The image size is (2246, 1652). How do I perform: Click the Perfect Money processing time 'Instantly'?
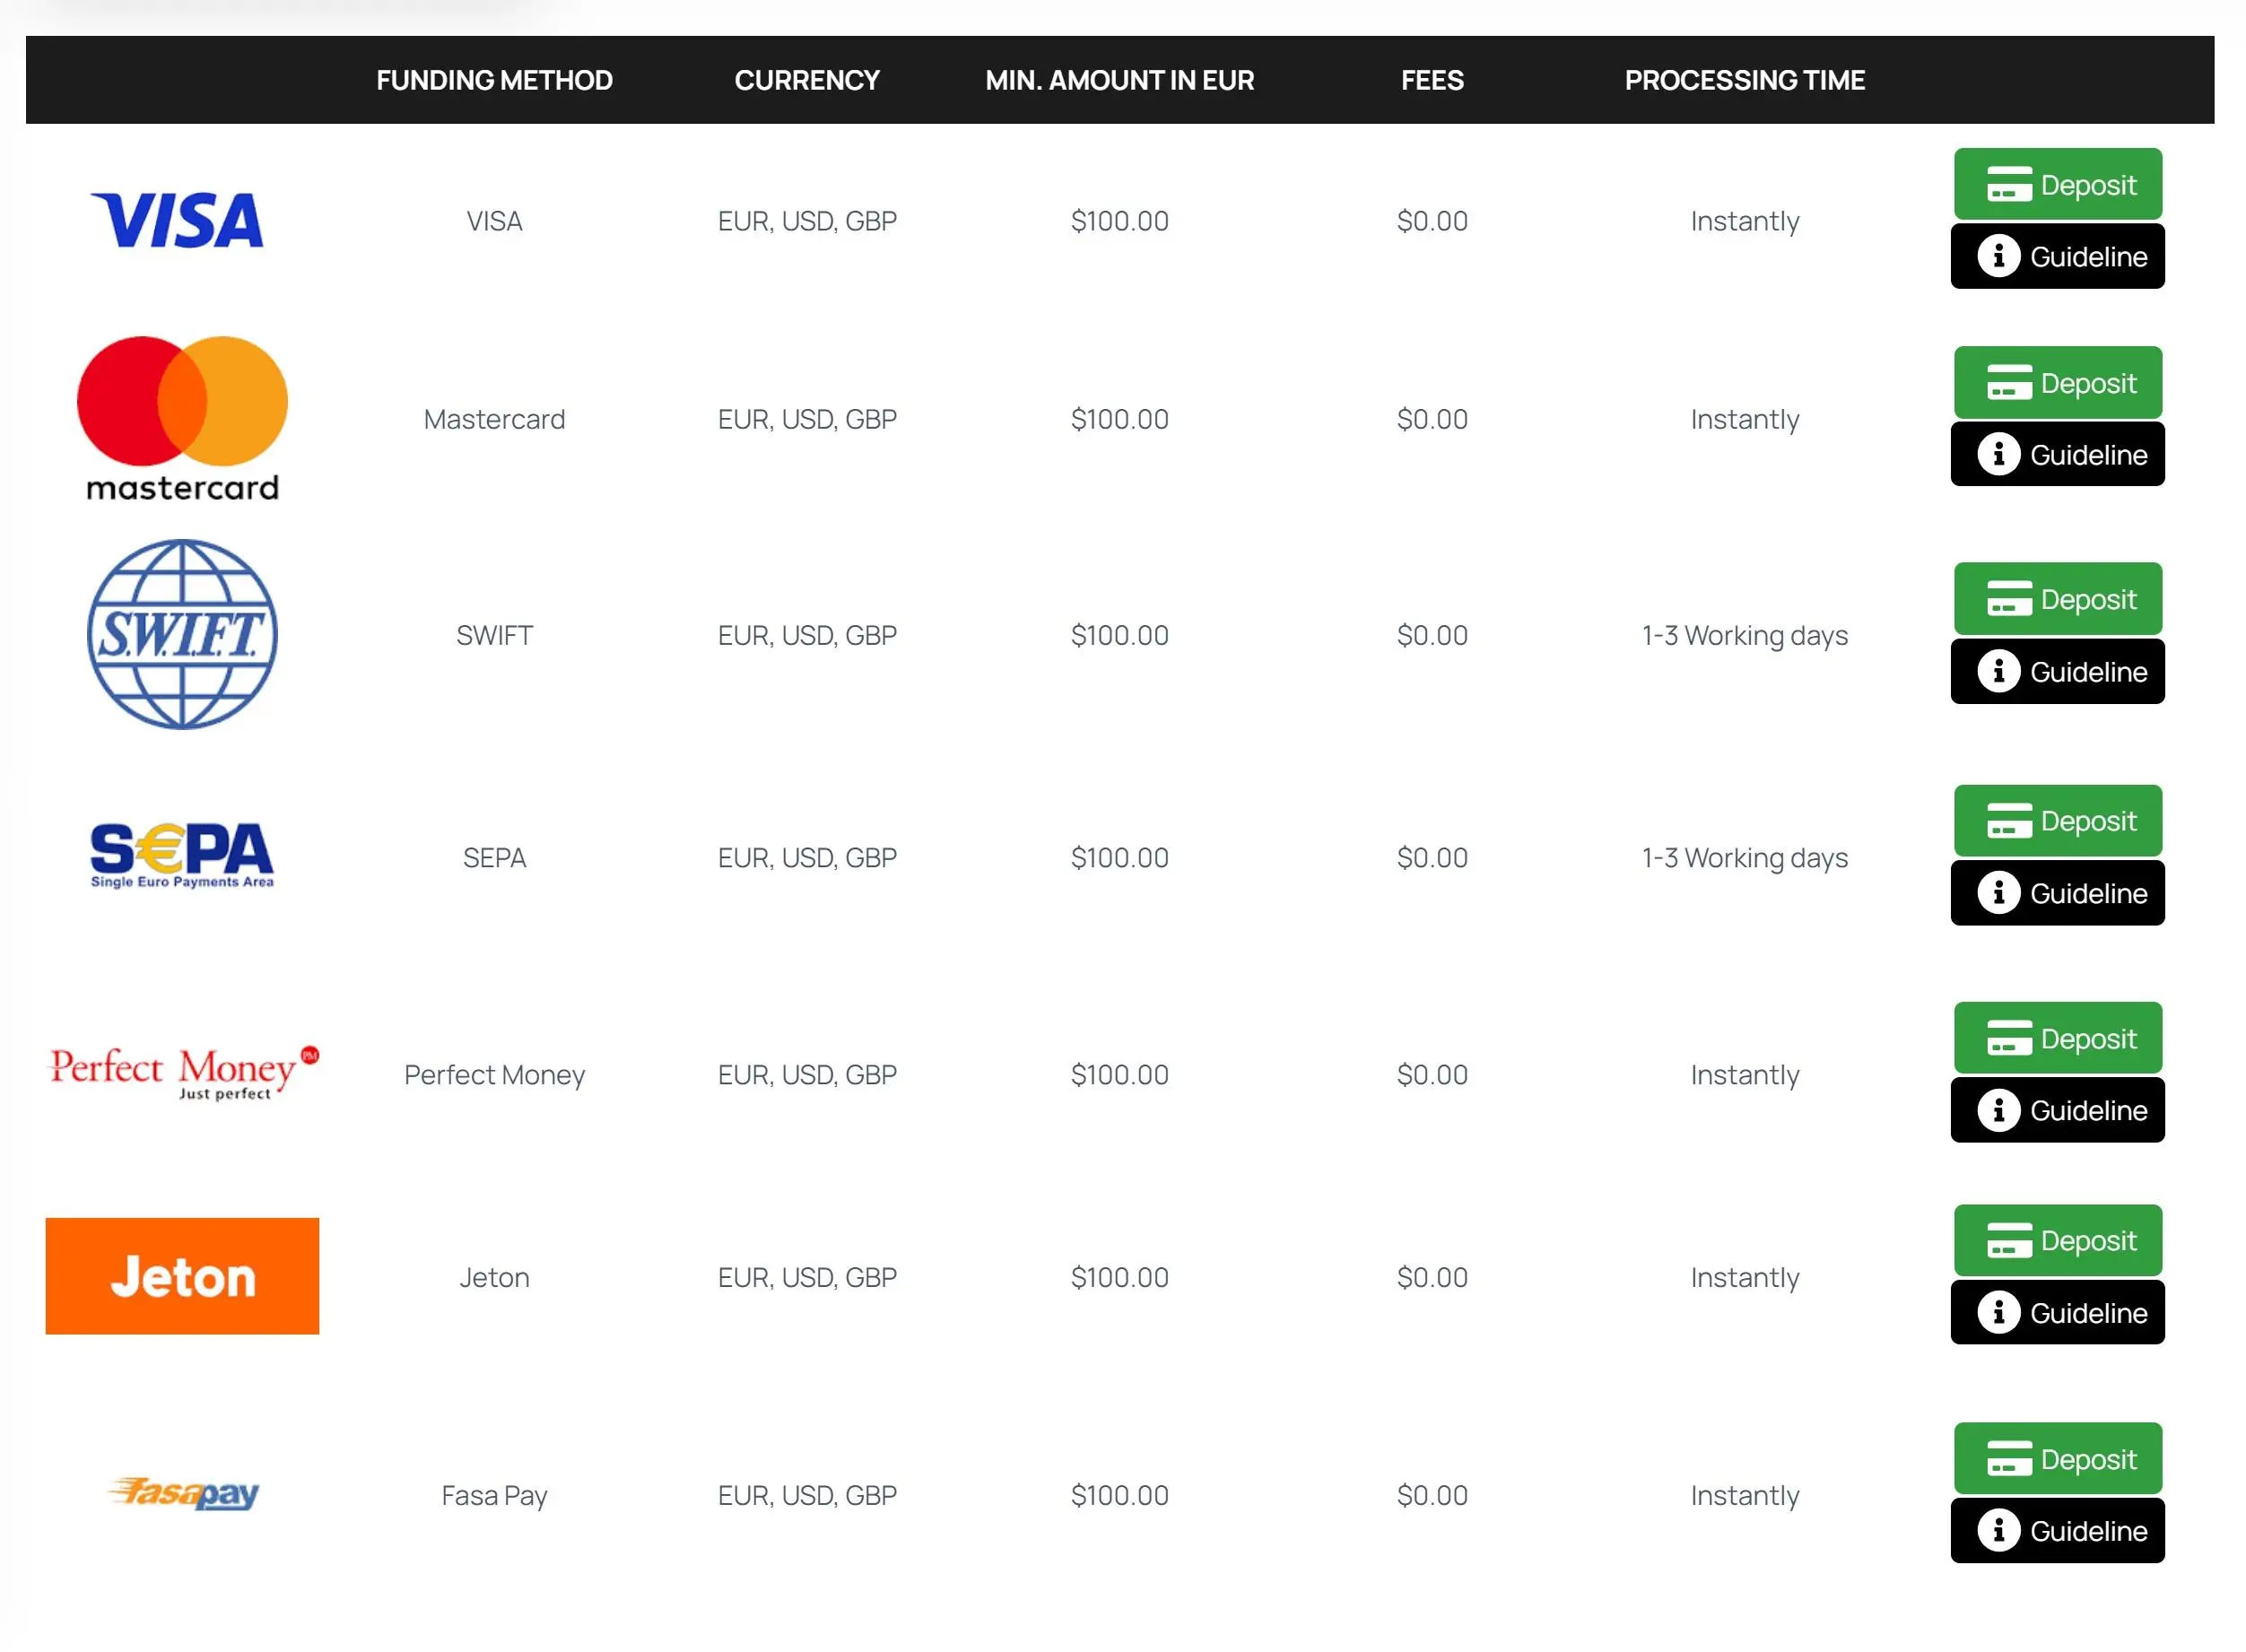click(x=1744, y=1075)
